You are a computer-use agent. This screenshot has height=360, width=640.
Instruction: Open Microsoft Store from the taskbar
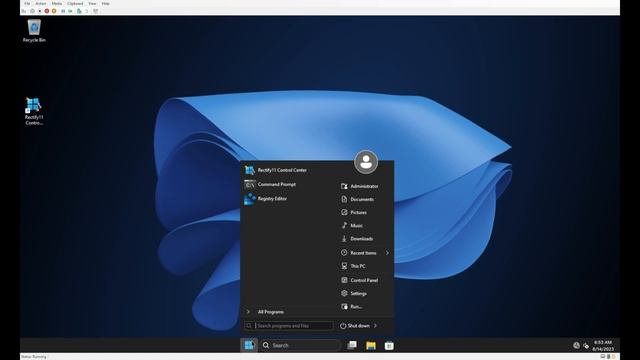[x=389, y=345]
